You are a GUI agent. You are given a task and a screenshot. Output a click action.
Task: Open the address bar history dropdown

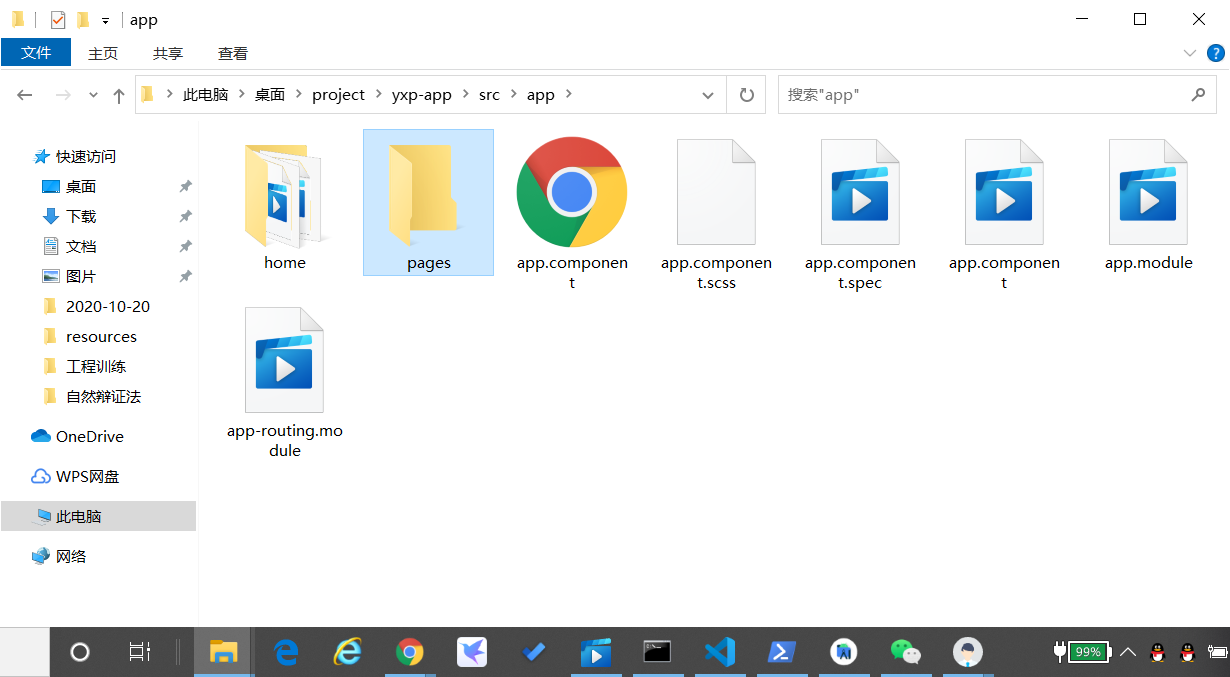[x=708, y=95]
